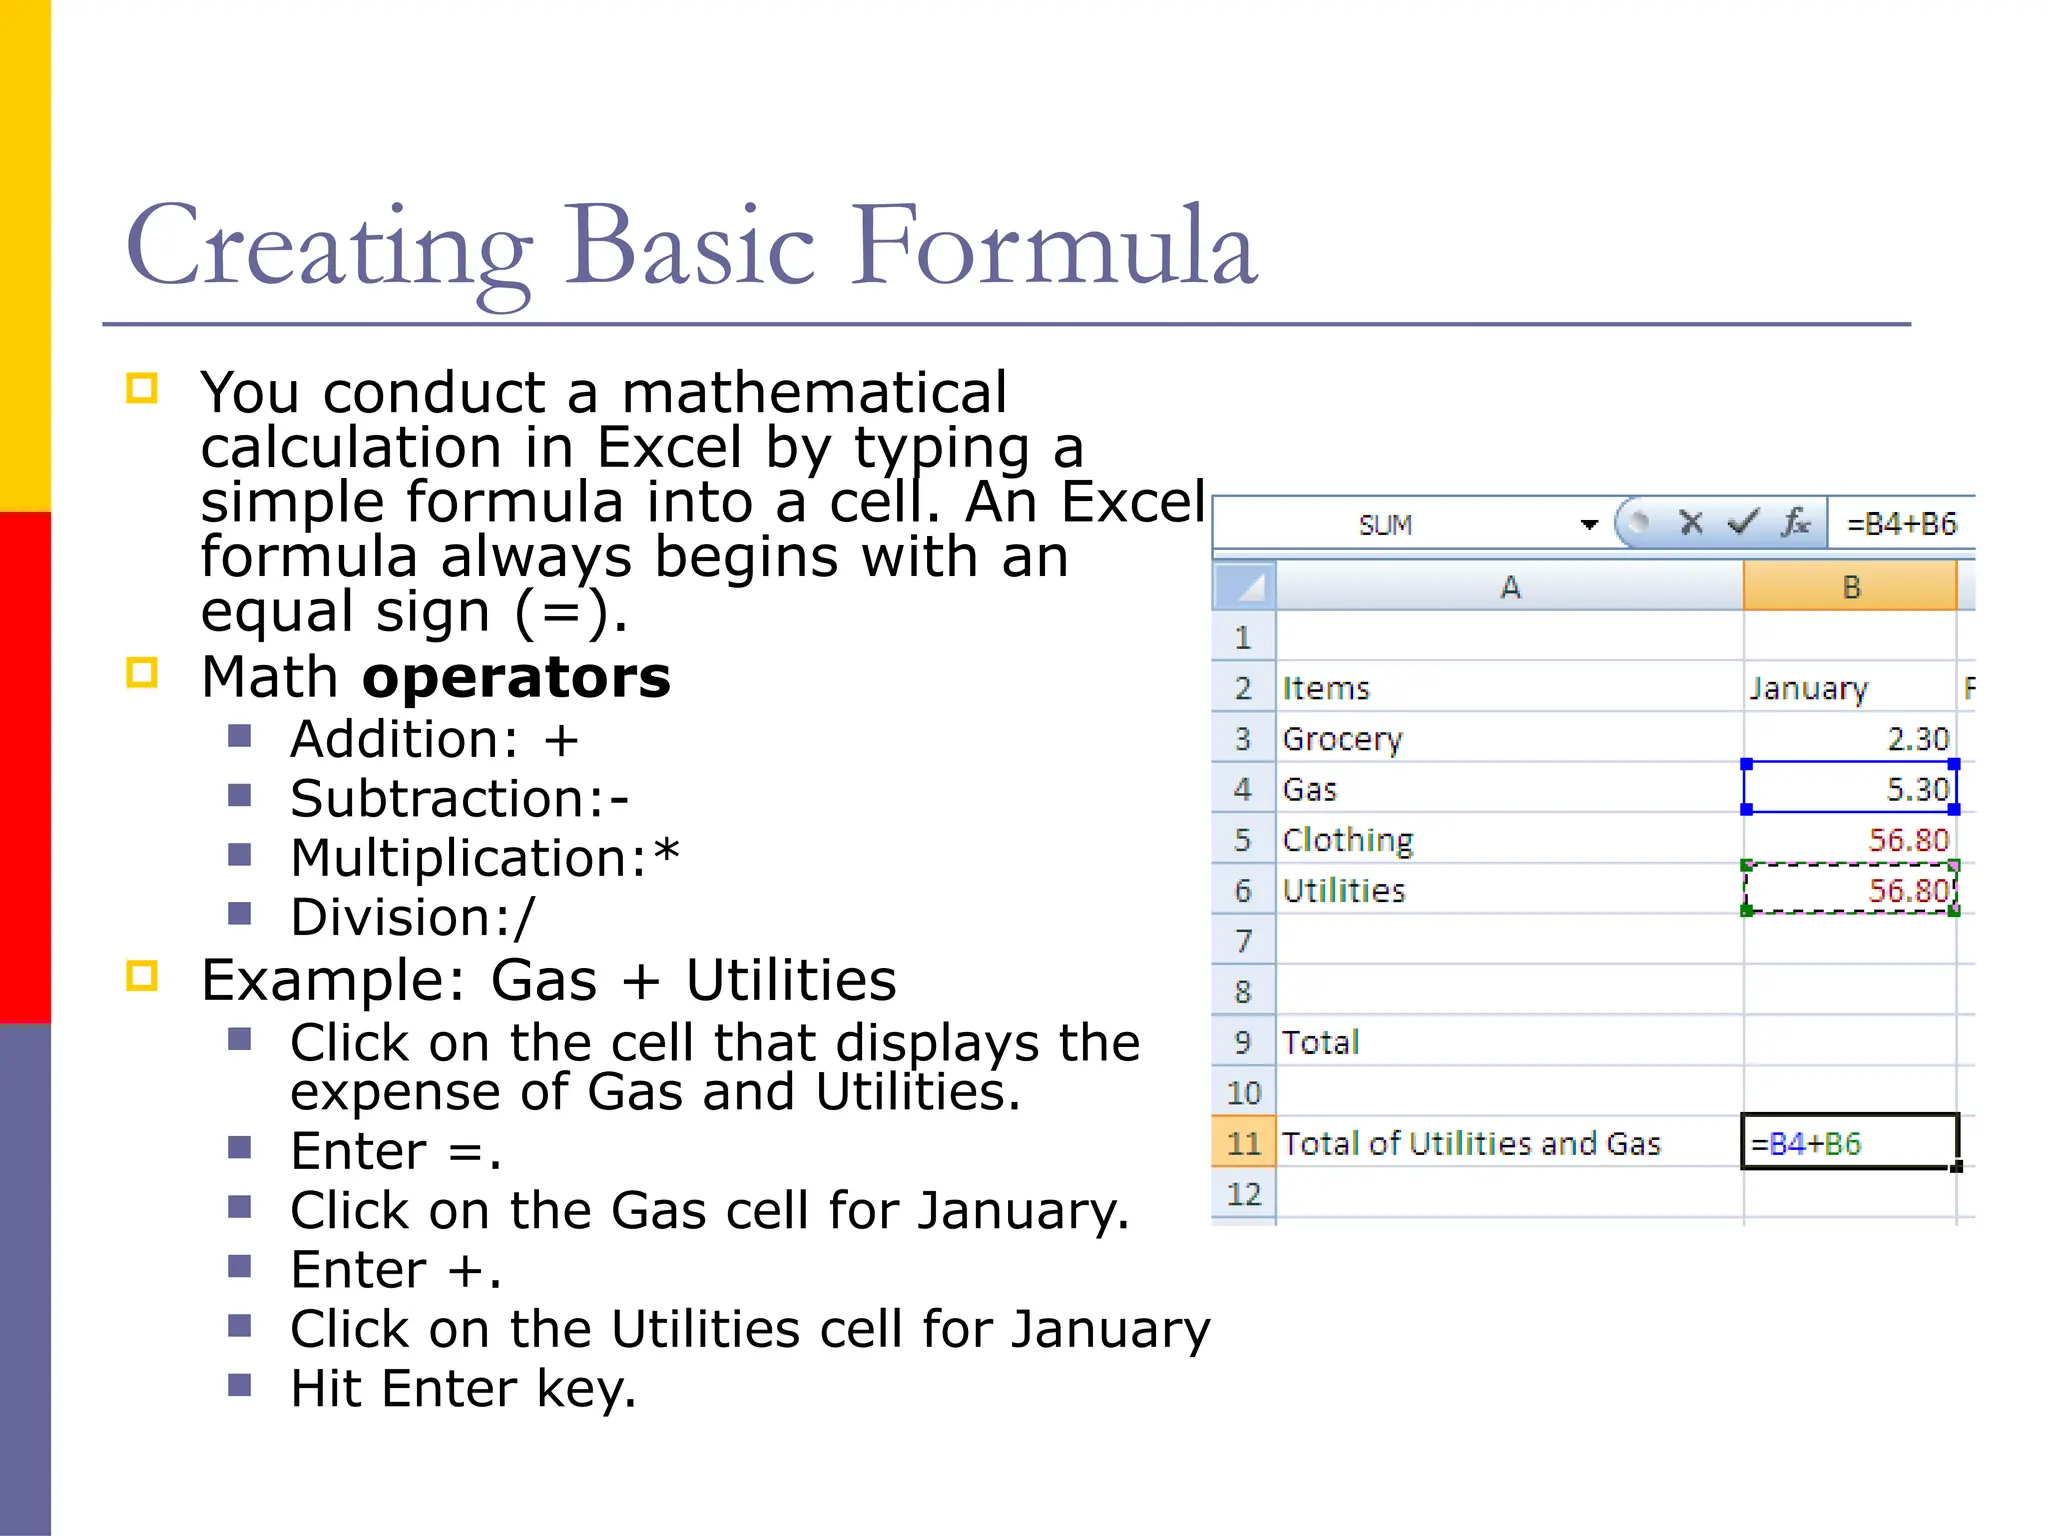Select column A header
Screen dimensions: 2048x1536
[1510, 587]
